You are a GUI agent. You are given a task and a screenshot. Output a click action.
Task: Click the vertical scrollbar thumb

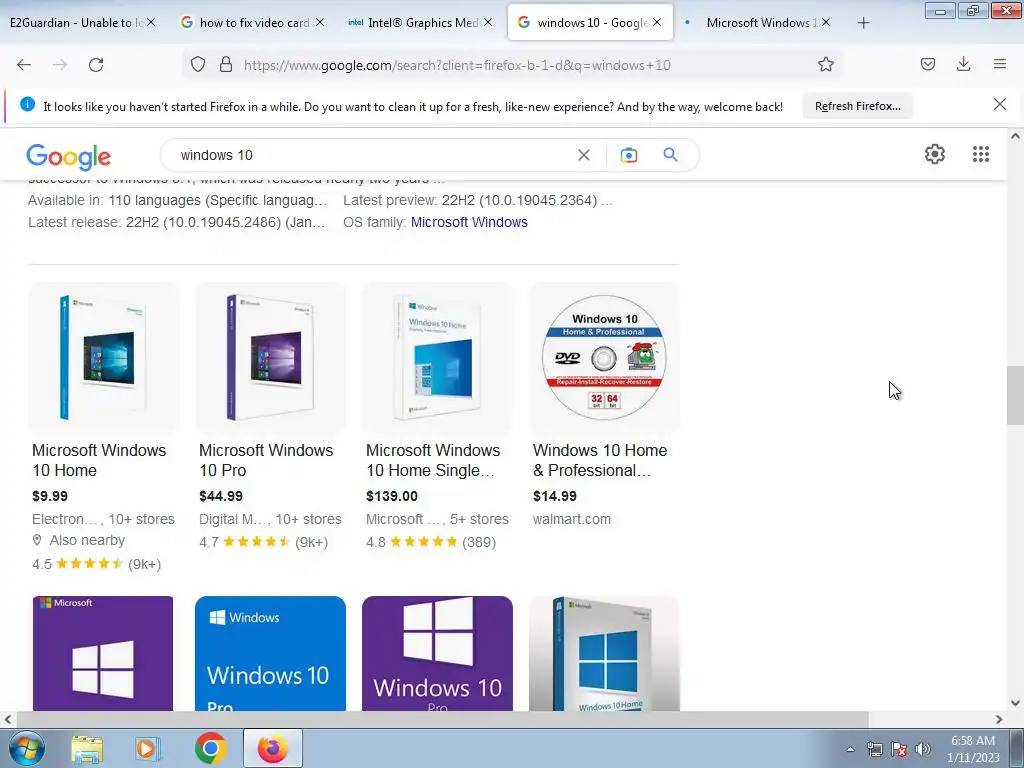pos(1015,396)
